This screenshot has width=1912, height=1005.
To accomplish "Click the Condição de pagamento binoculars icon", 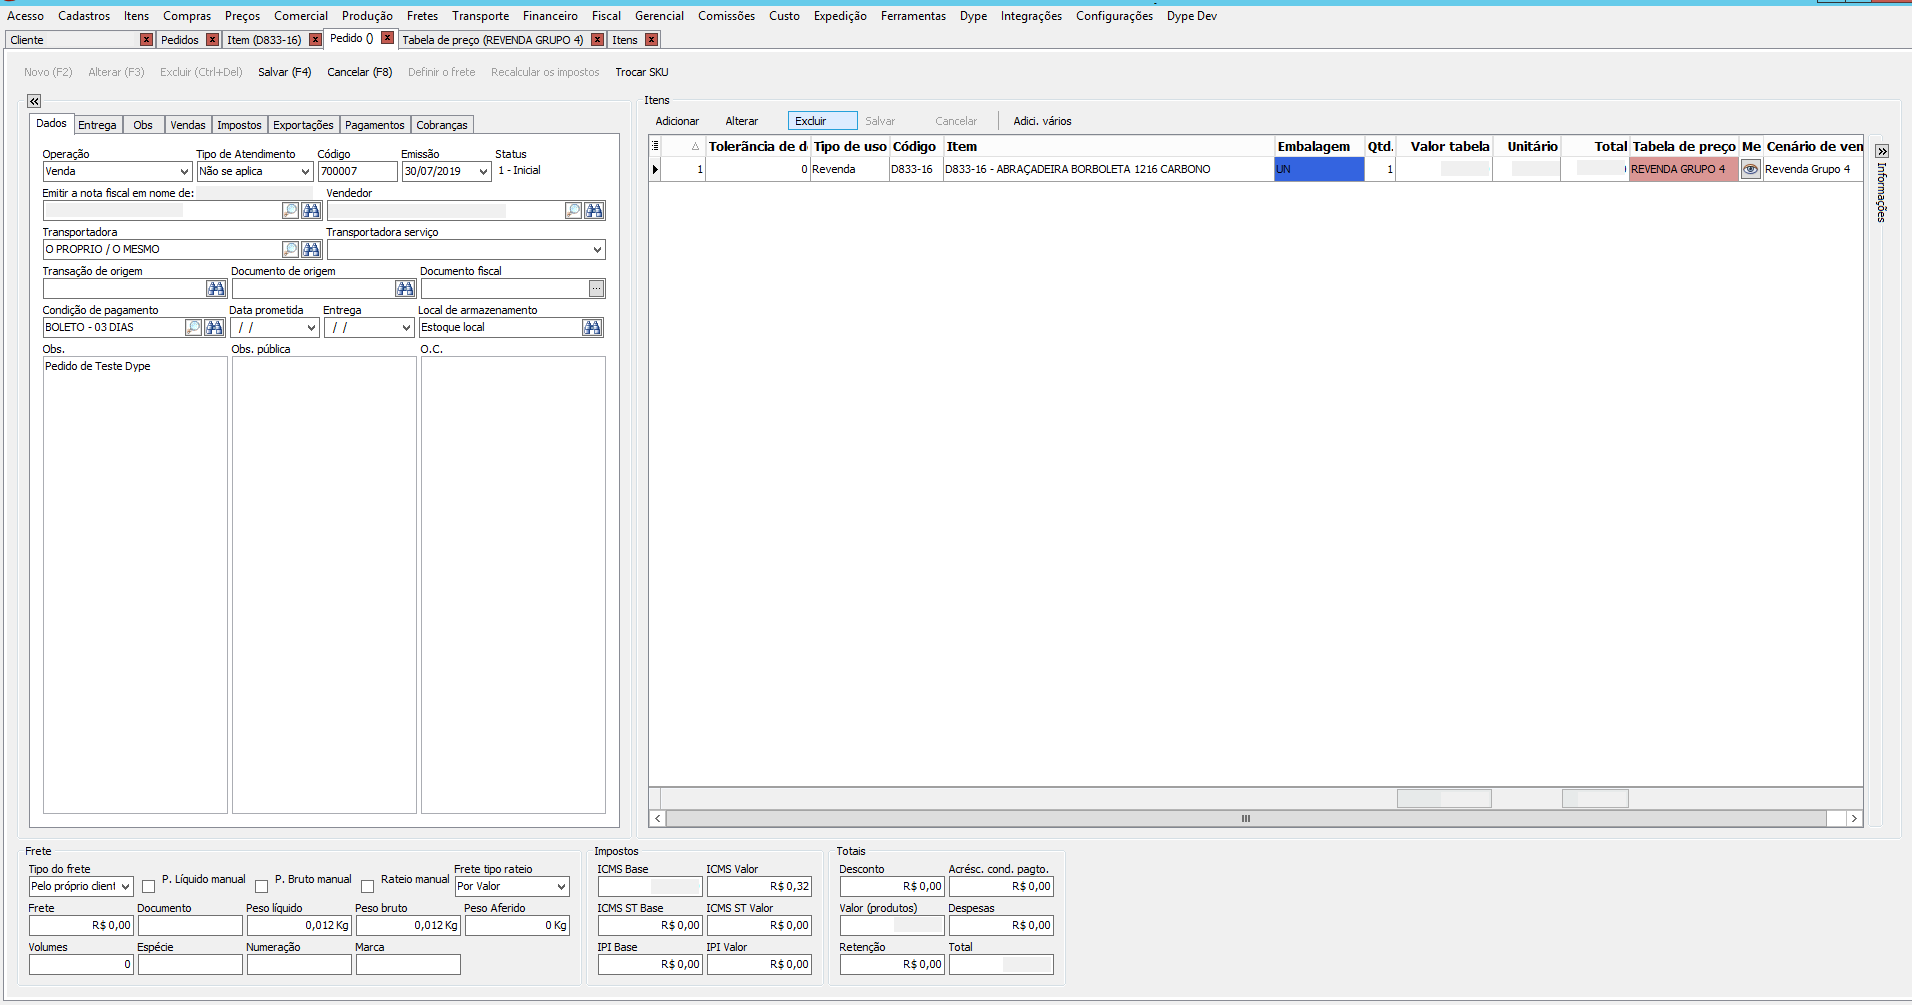I will [x=215, y=328].
